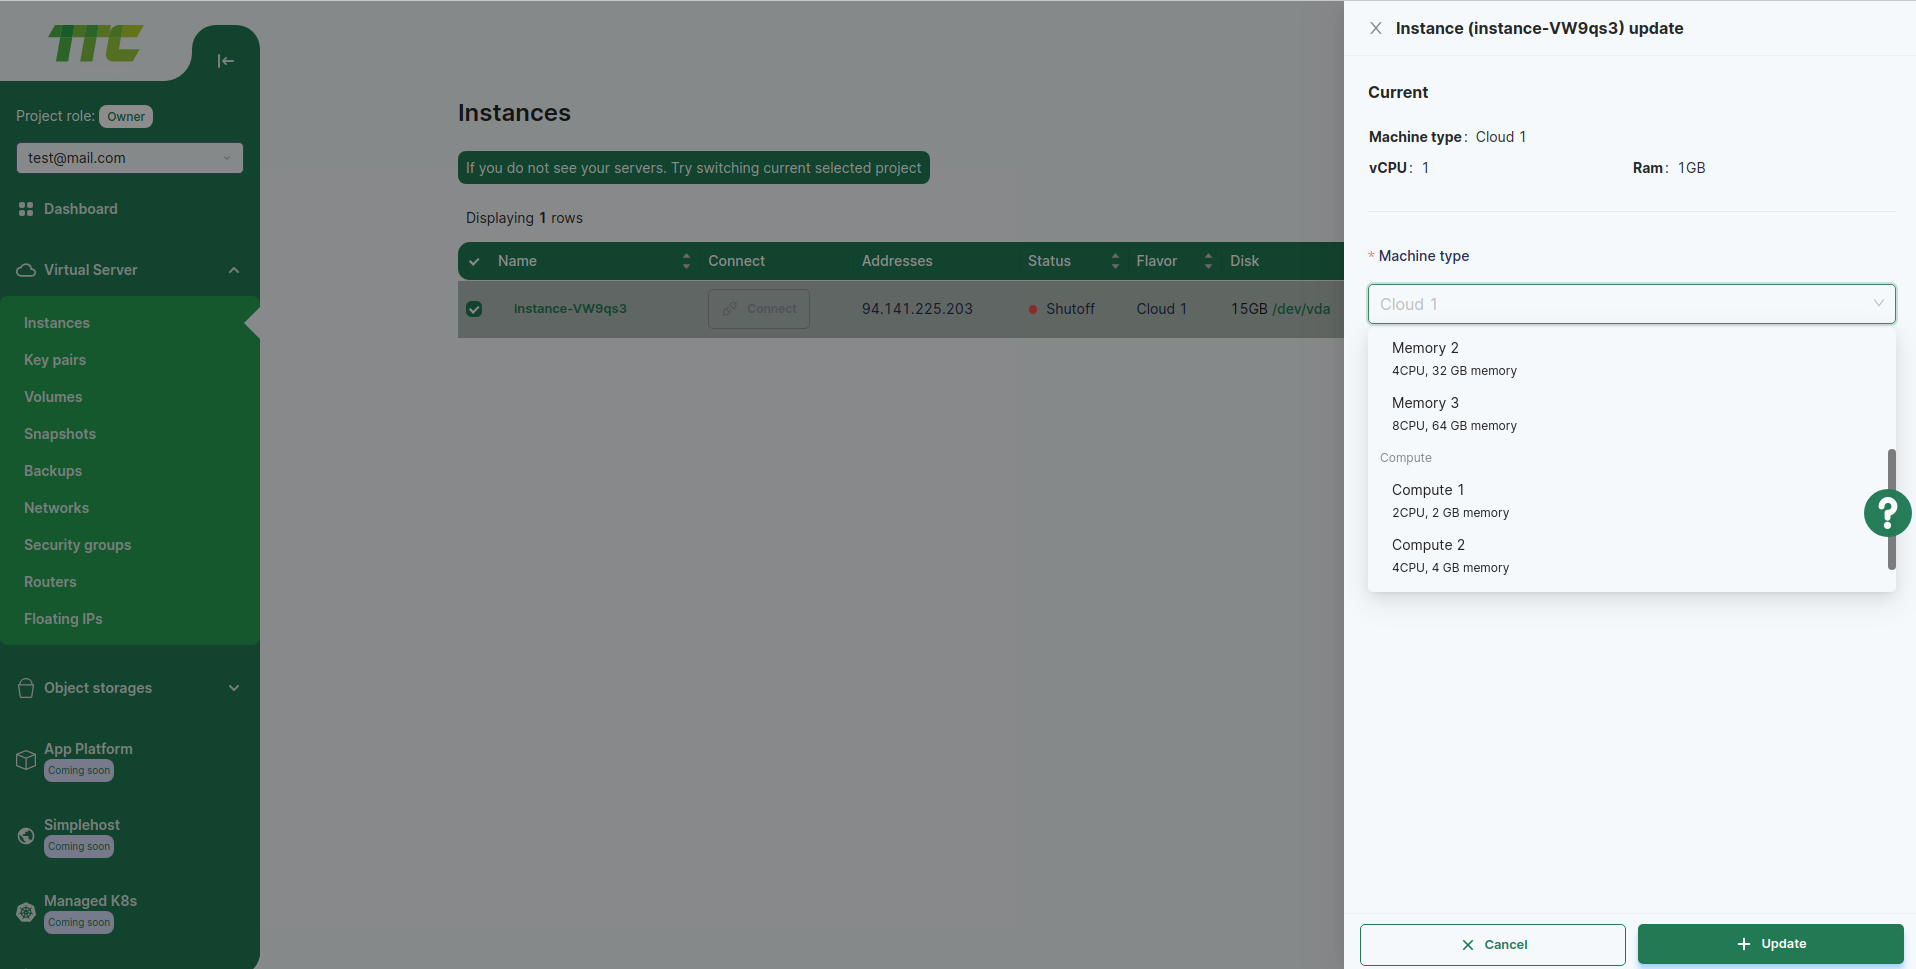The image size is (1916, 969).
Task: Click the Connect column header
Action: [736, 261]
